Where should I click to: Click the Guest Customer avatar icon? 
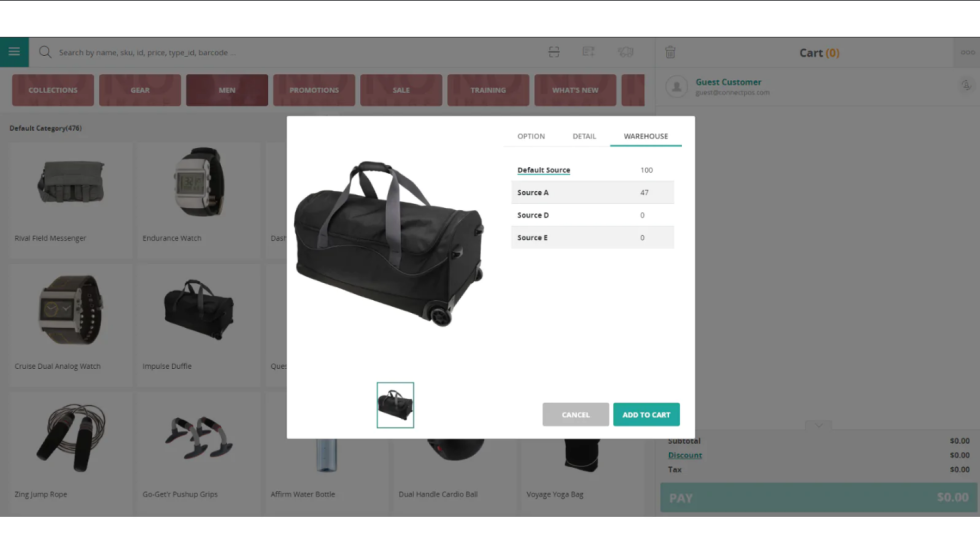click(677, 87)
